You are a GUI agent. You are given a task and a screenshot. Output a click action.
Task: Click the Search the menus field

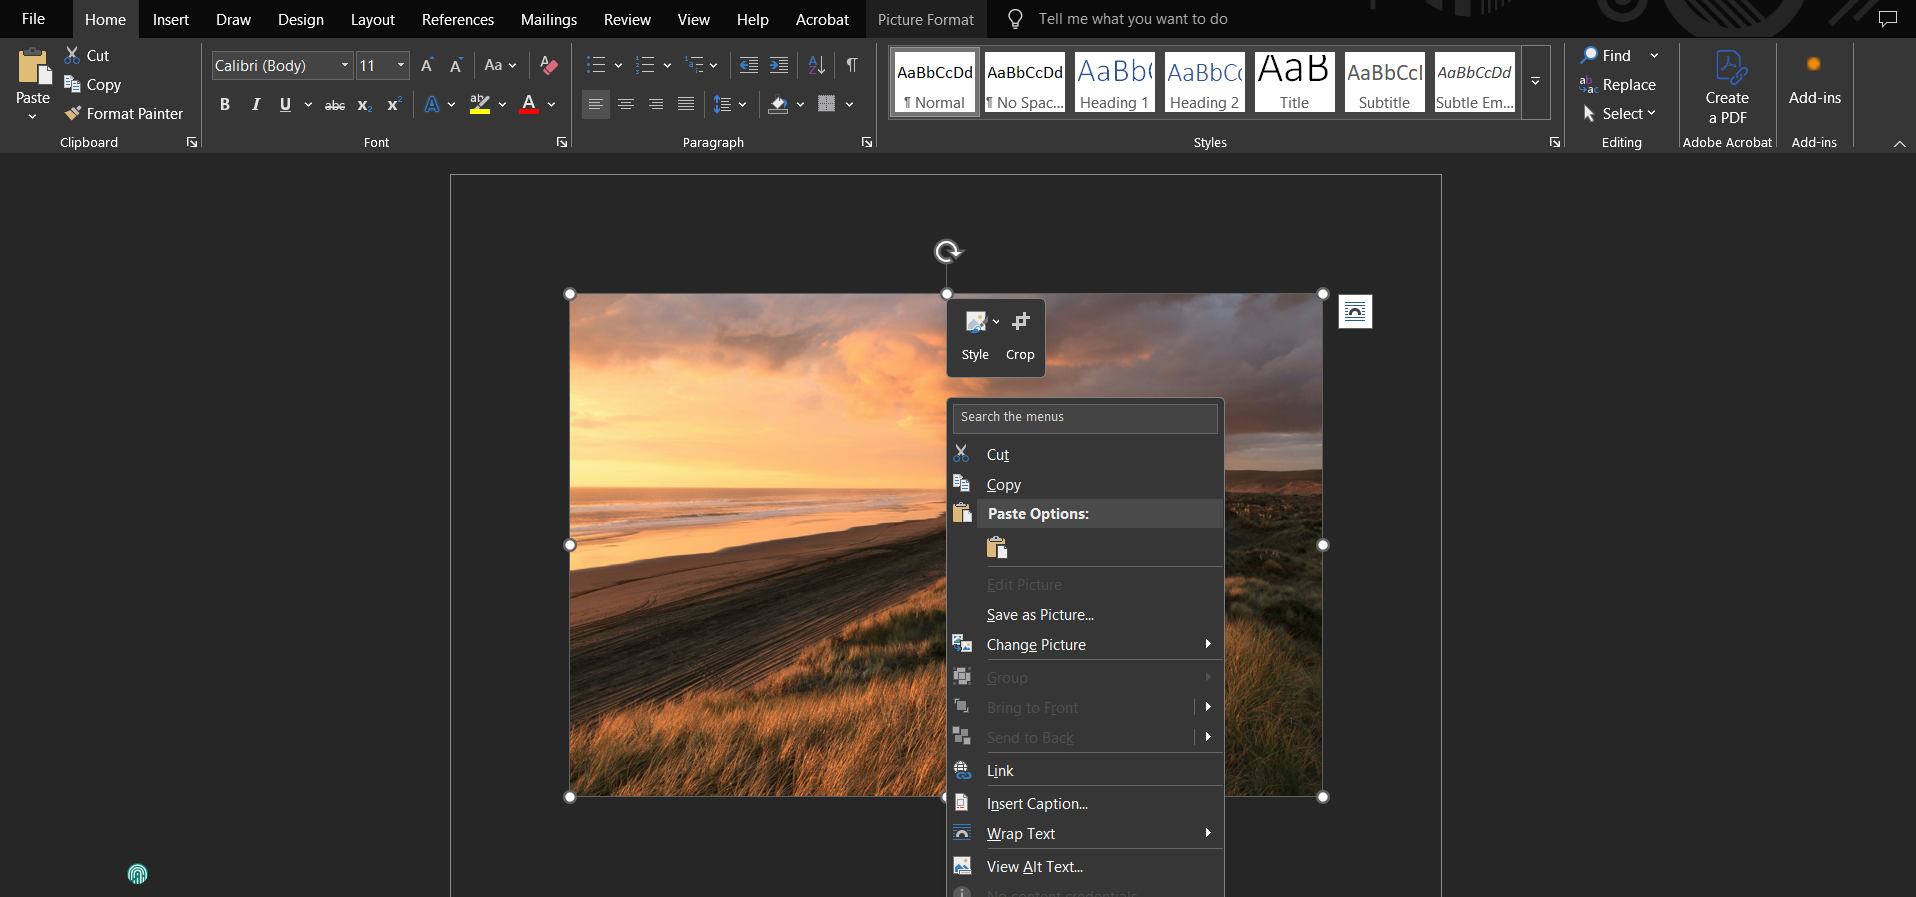1085,417
